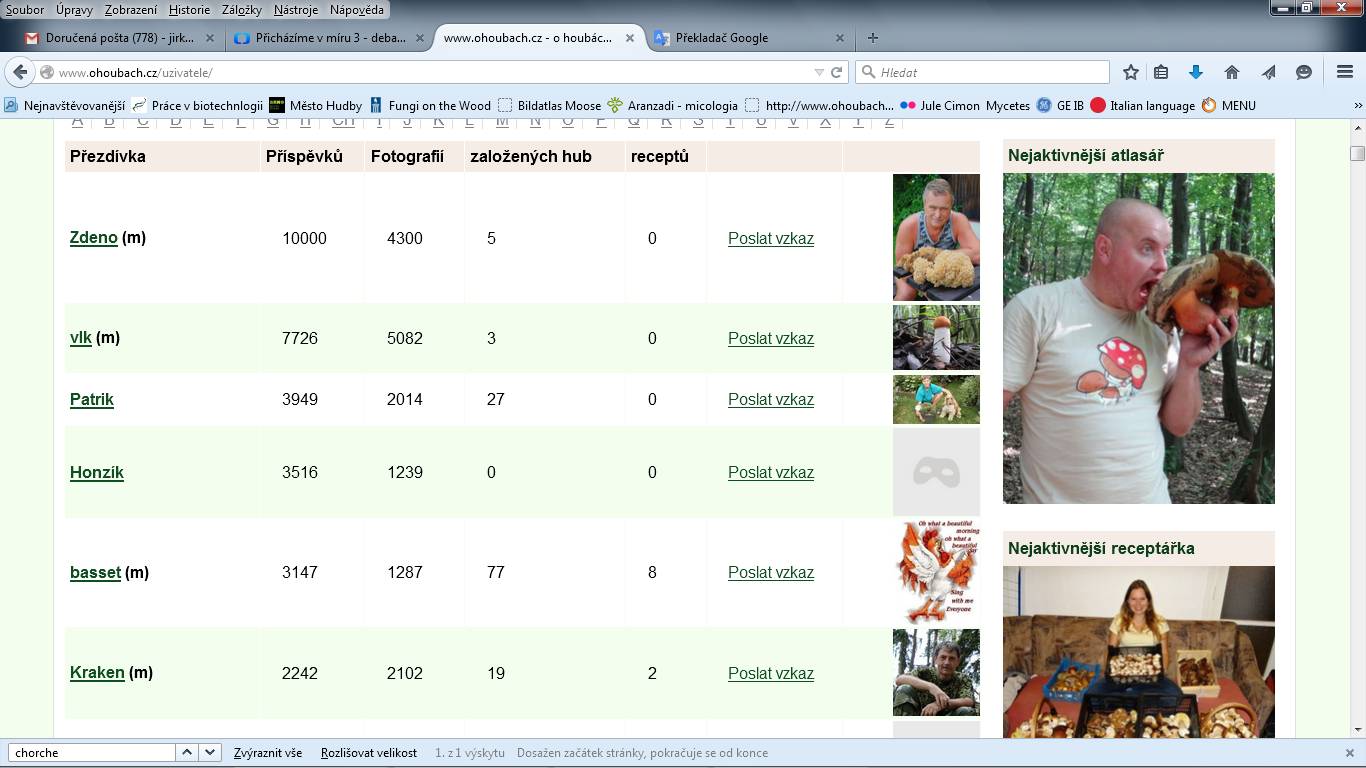Jump to the next find result arrow
The width and height of the screenshot is (1366, 768).
(210, 752)
